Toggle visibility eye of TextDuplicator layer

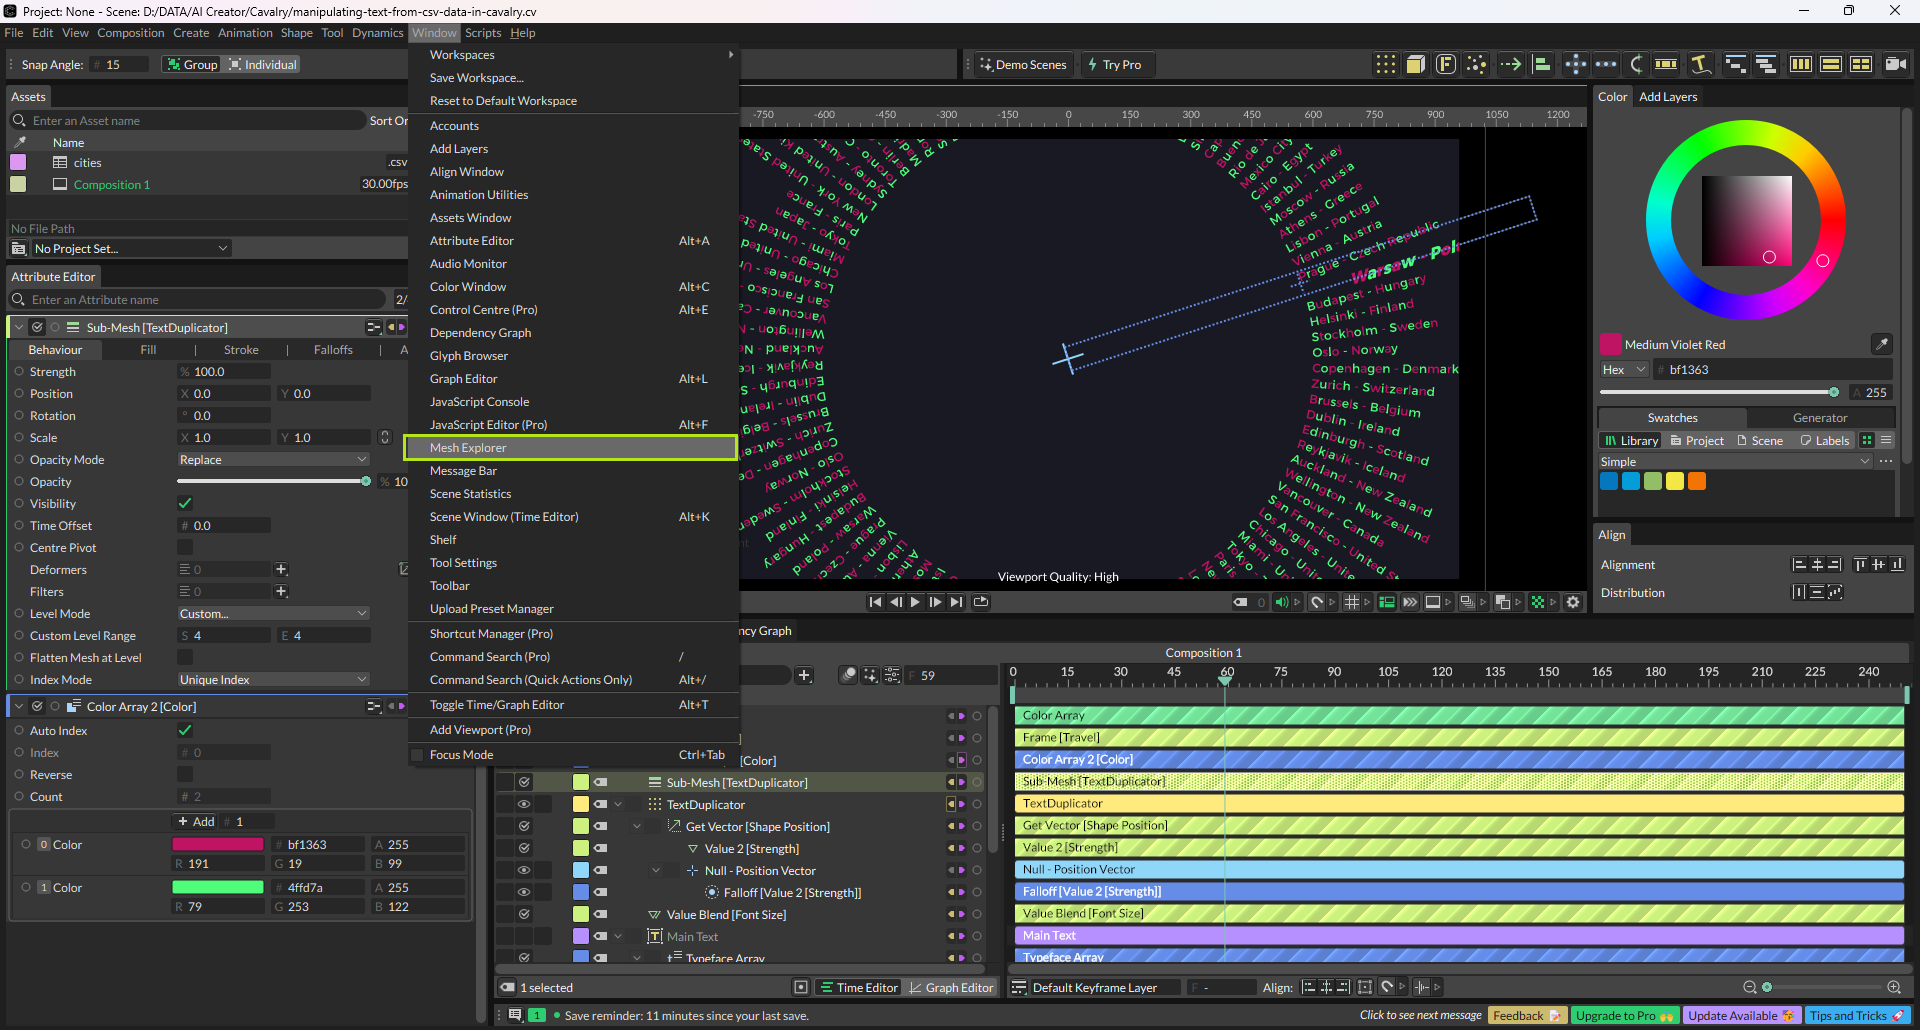(523, 804)
